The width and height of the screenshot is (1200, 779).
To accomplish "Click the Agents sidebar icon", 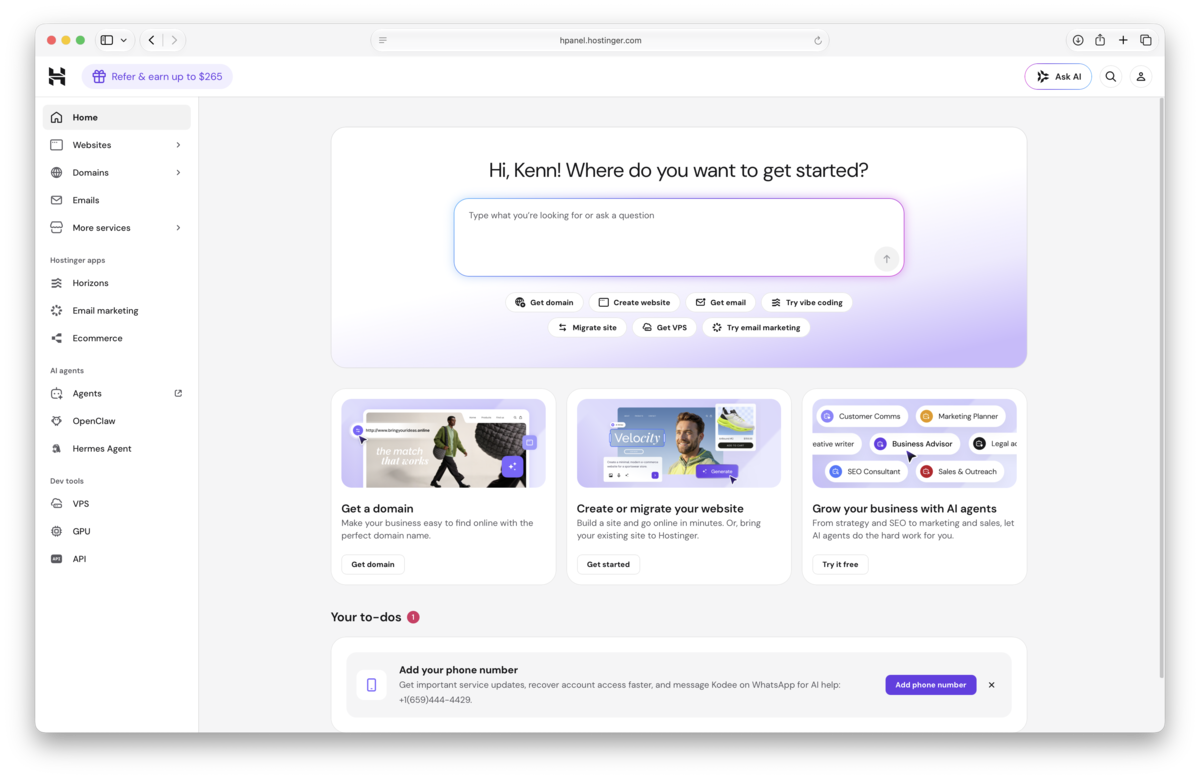I will click(57, 393).
